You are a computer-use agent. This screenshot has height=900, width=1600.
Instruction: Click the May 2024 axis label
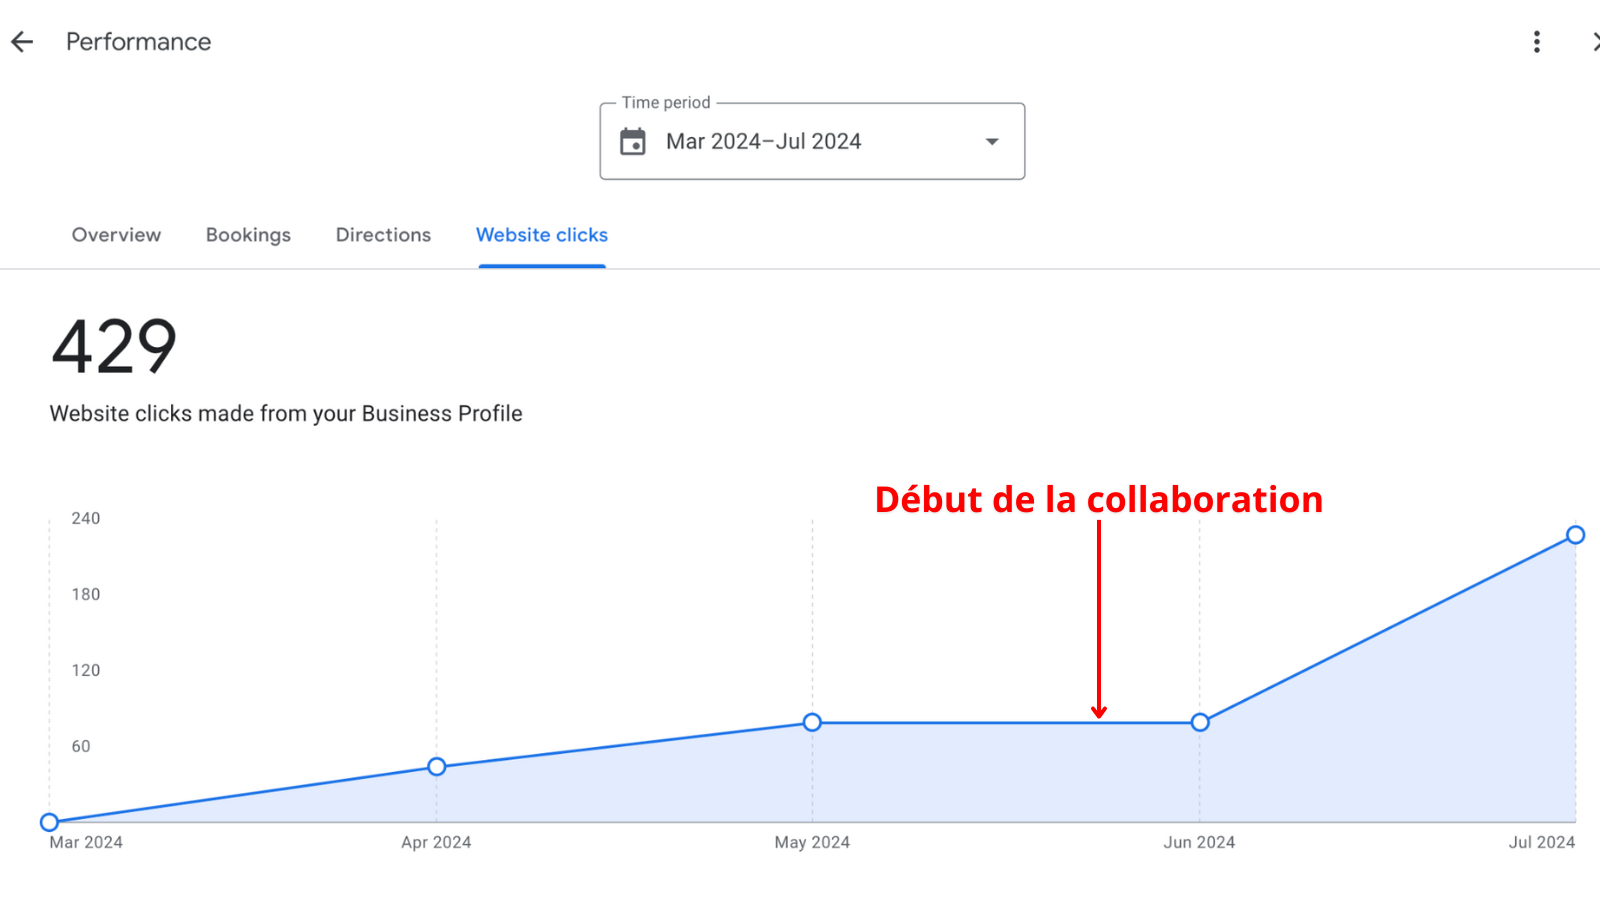tap(812, 842)
